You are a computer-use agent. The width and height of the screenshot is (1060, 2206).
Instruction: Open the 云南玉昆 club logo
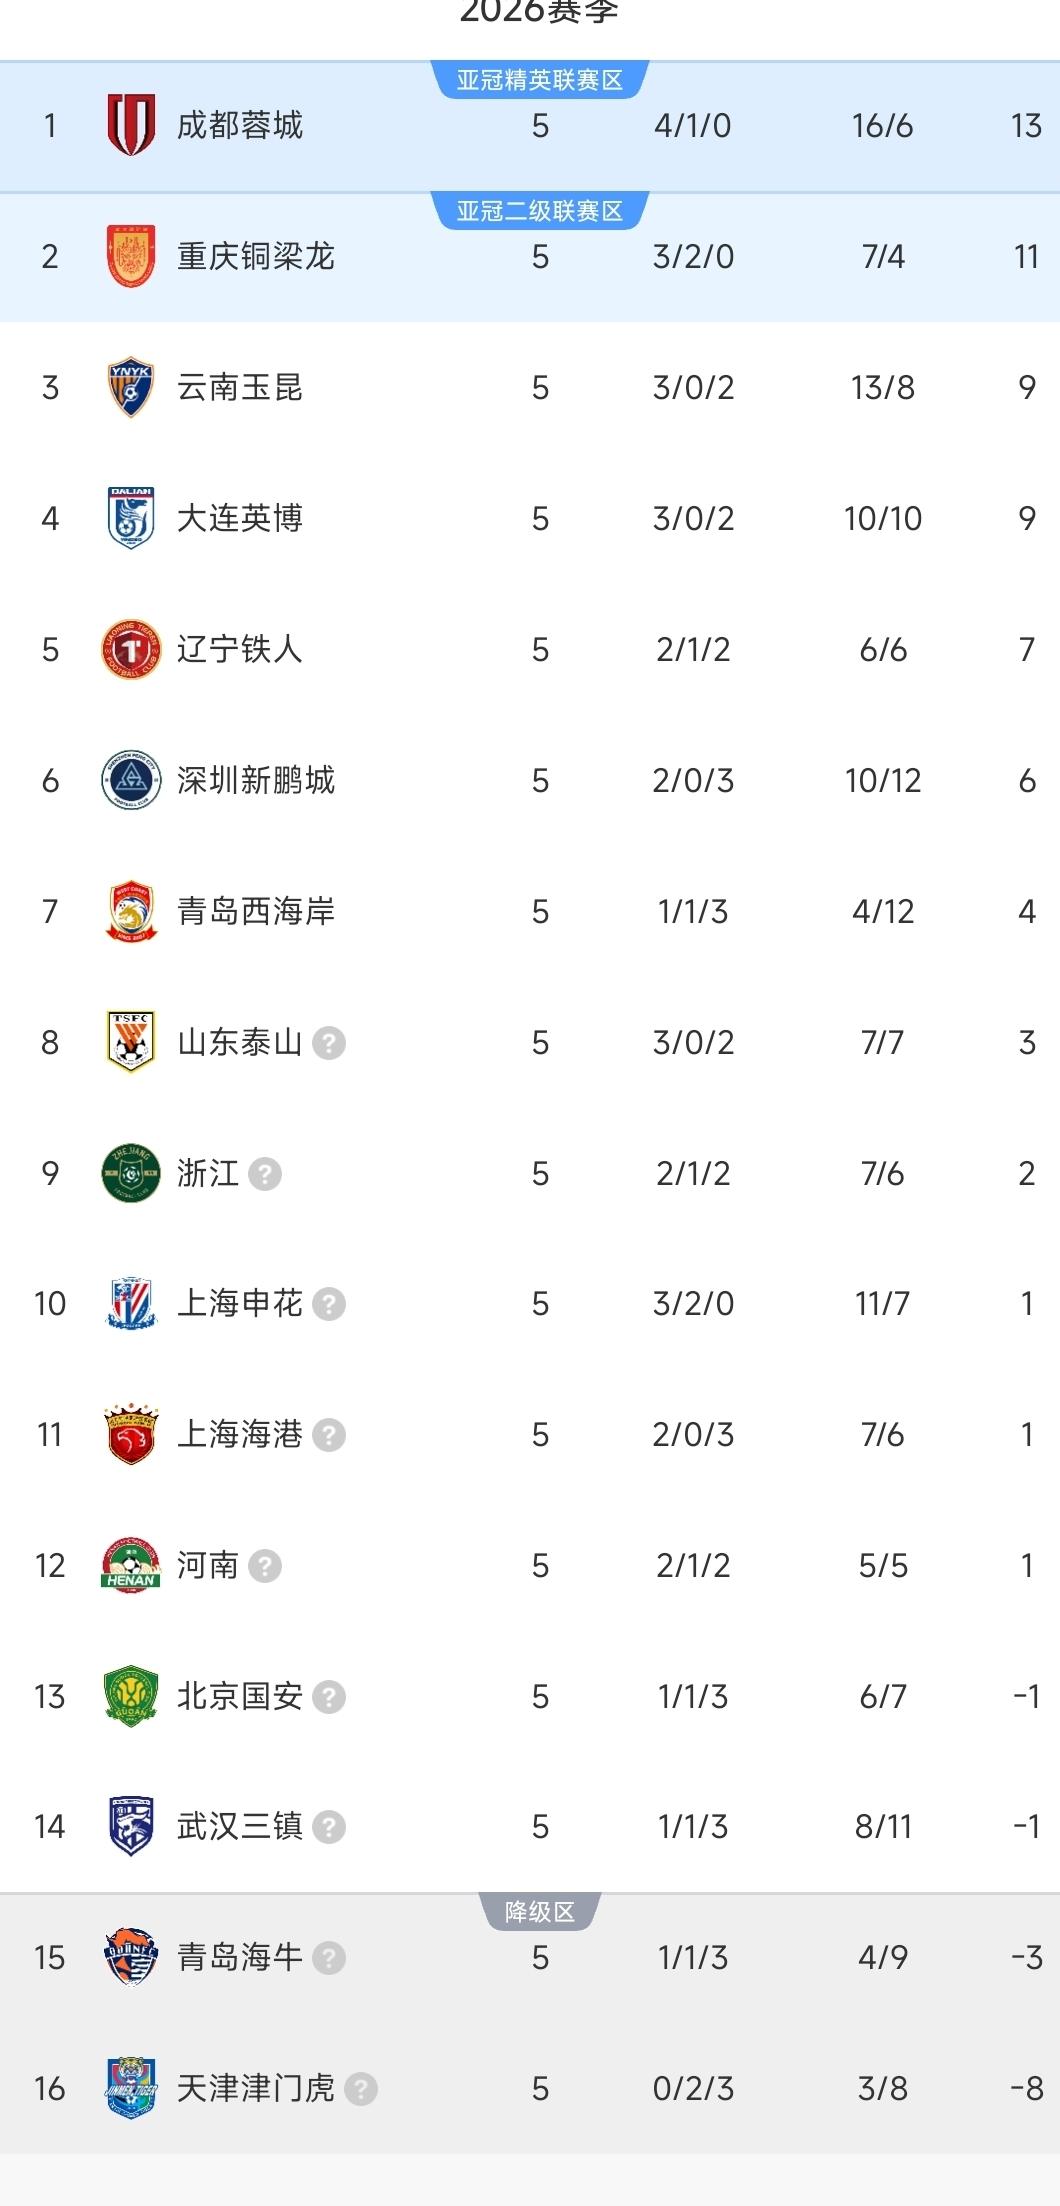pyautogui.click(x=131, y=387)
